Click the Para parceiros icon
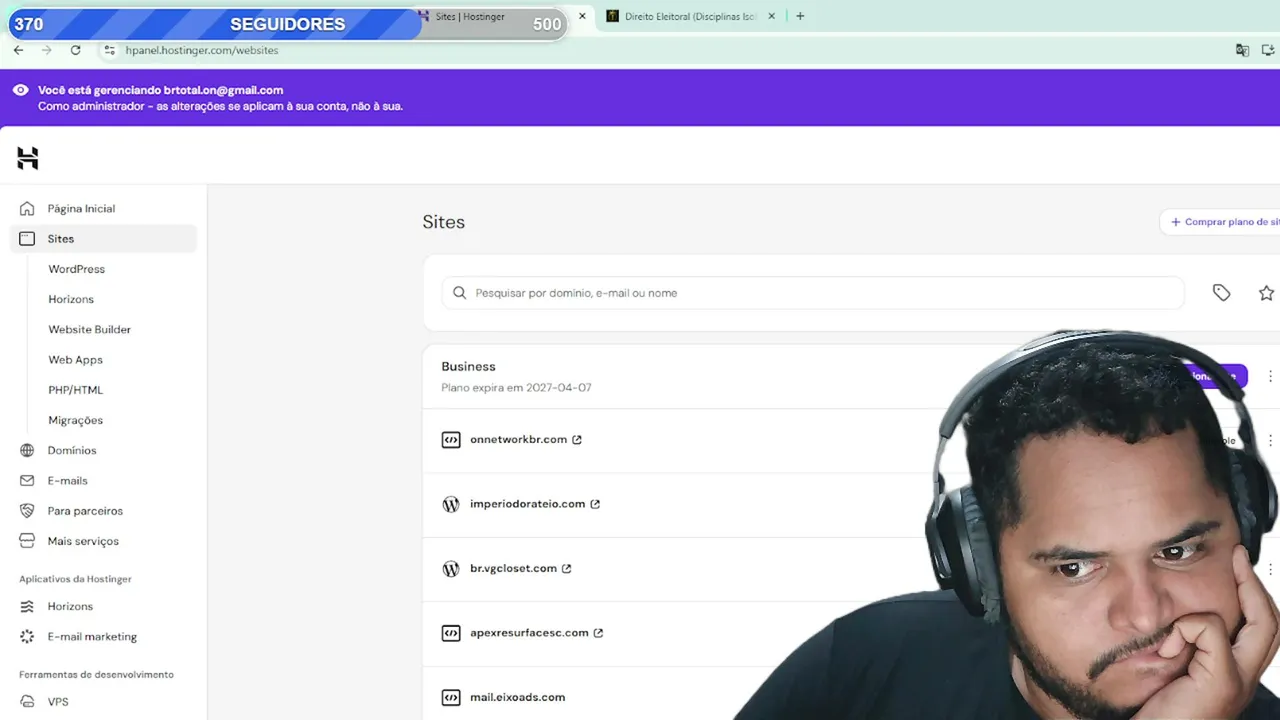1280x720 pixels. (27, 511)
